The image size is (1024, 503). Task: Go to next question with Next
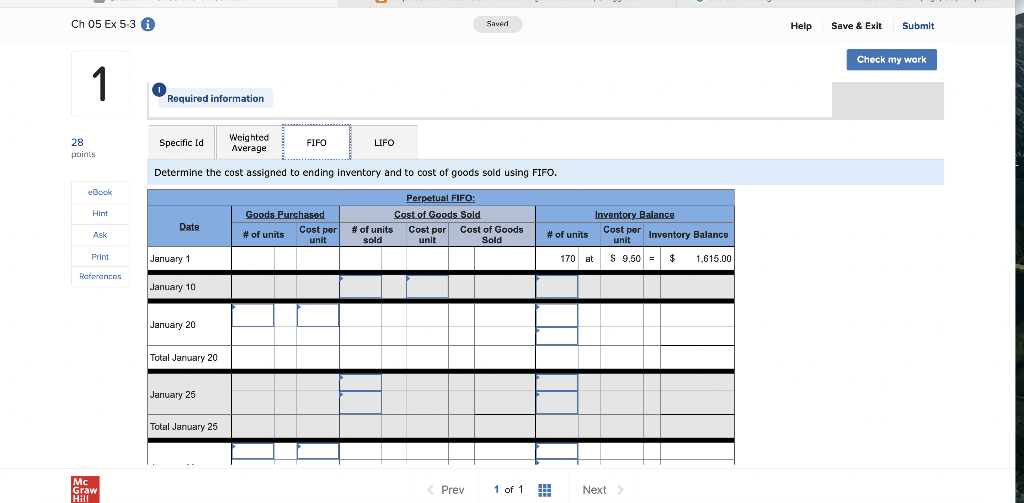click(x=603, y=489)
